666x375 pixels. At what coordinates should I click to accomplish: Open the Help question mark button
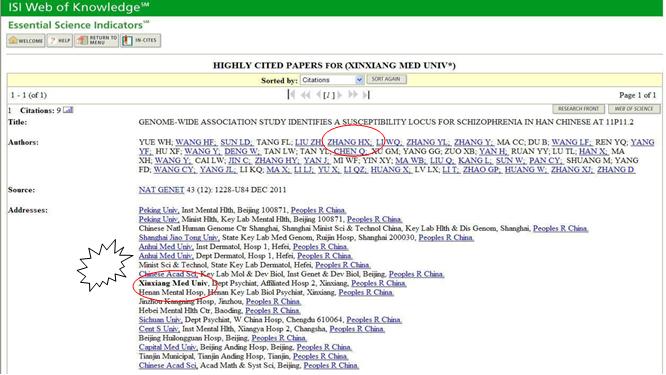point(59,40)
